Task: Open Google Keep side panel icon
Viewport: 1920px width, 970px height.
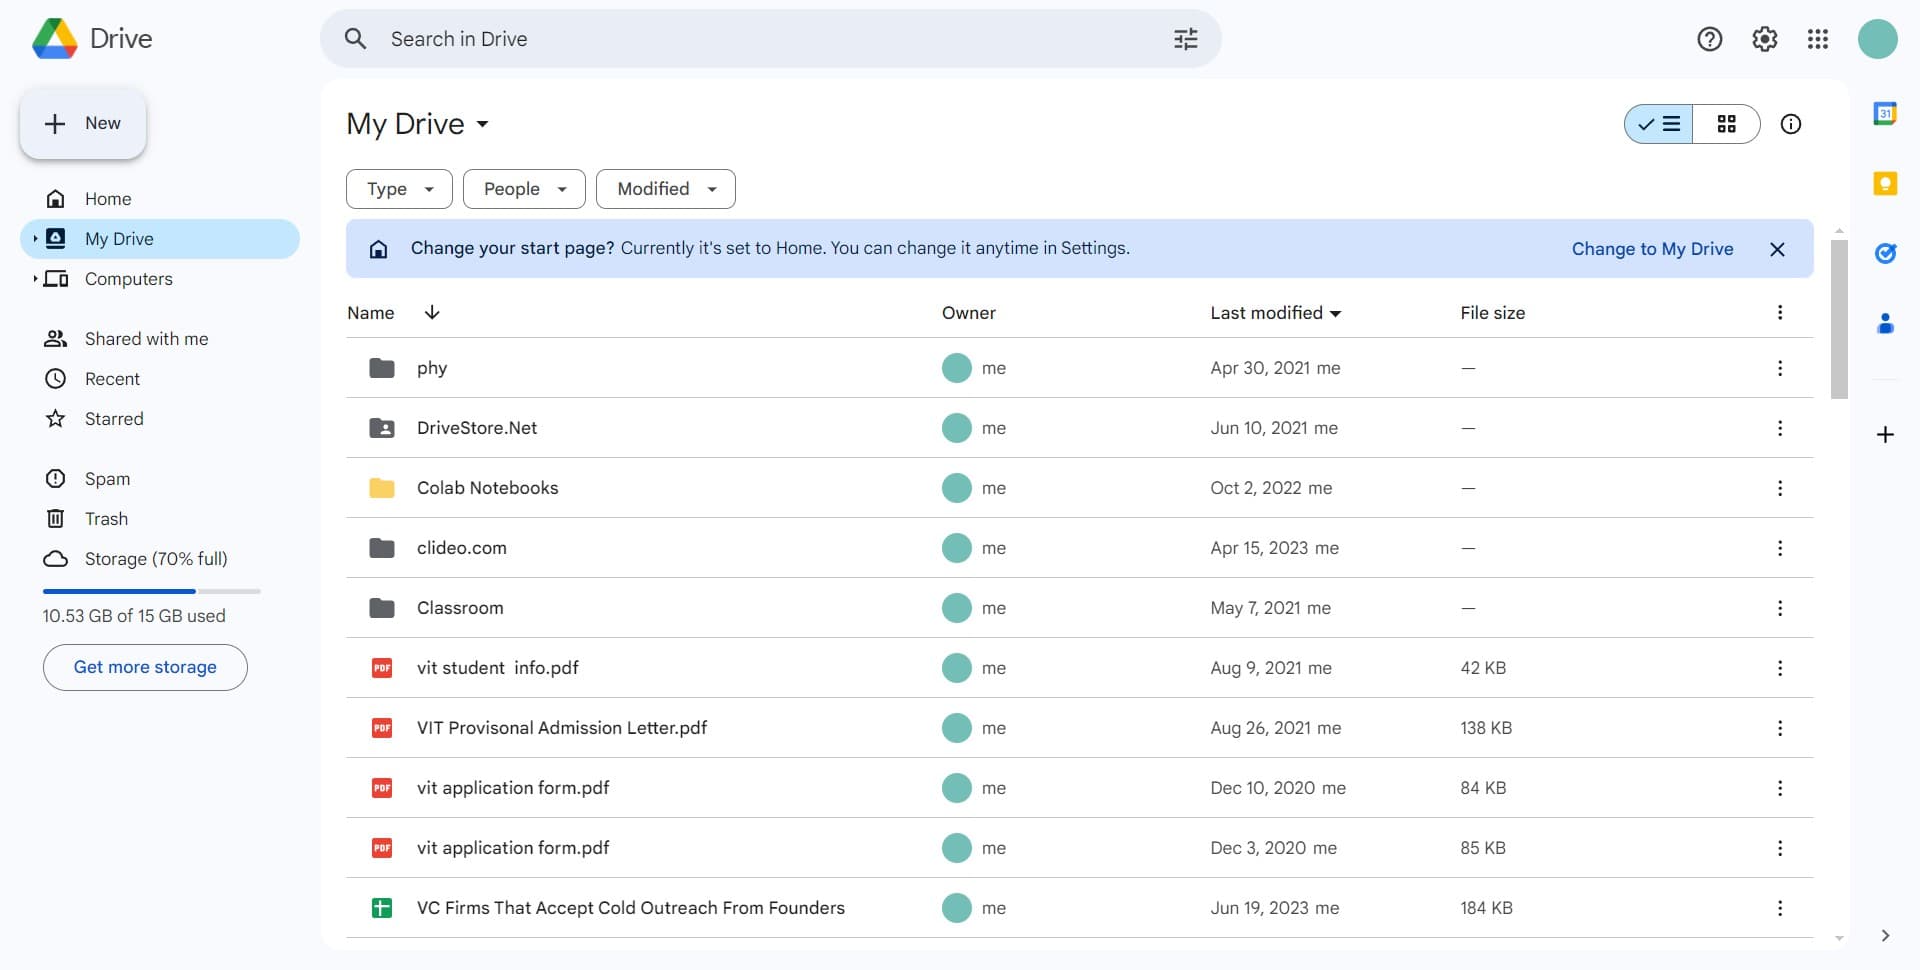Action: click(x=1885, y=184)
